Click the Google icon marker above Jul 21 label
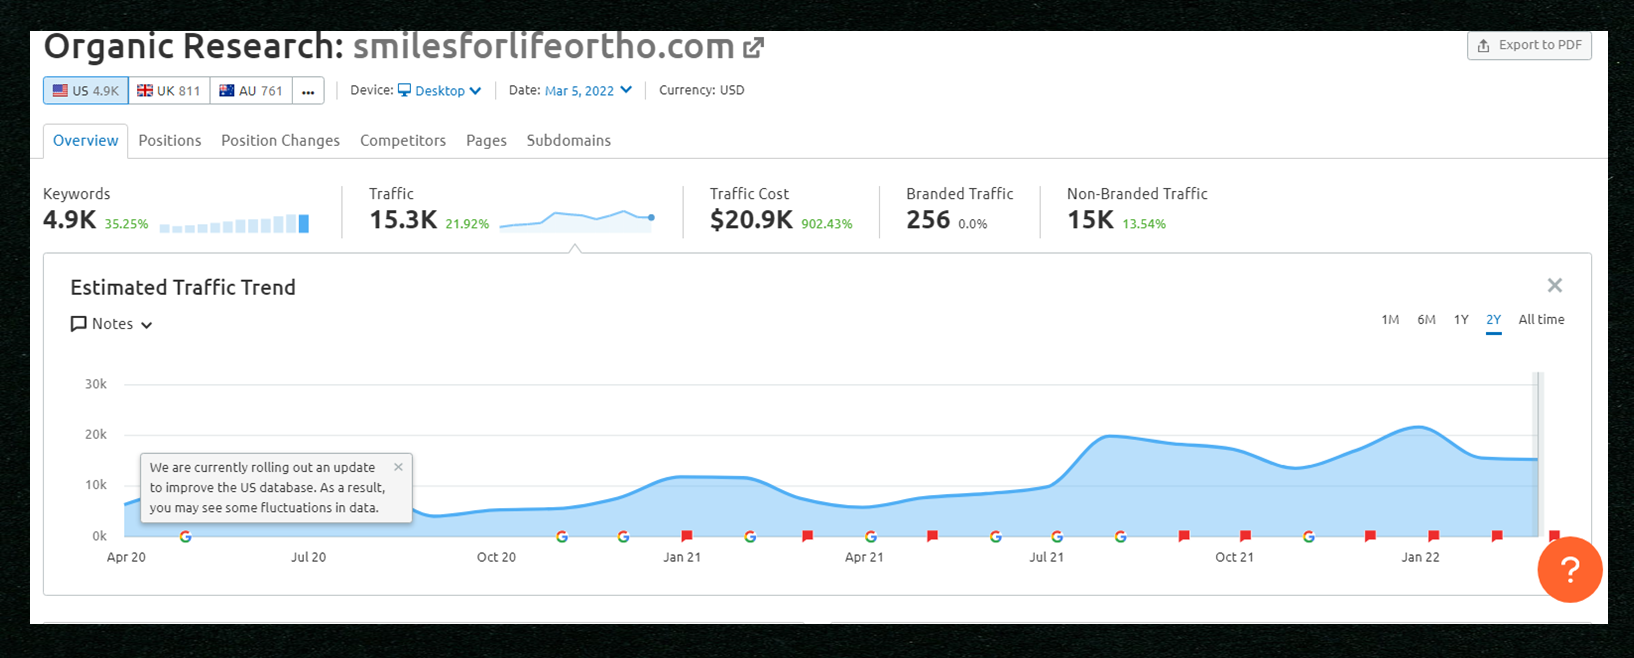The height and width of the screenshot is (658, 1634). tap(1057, 537)
